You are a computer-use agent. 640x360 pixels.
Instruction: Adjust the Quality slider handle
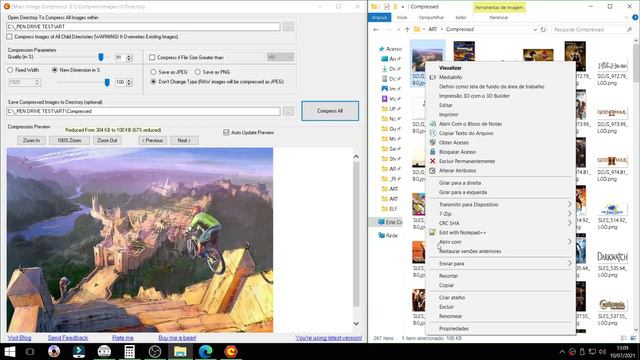pyautogui.click(x=101, y=57)
